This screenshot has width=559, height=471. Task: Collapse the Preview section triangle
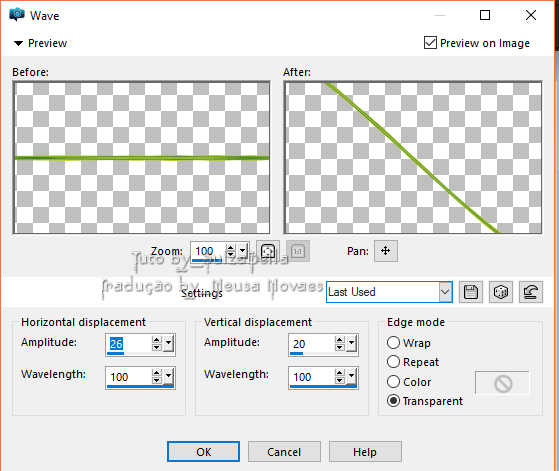point(18,43)
